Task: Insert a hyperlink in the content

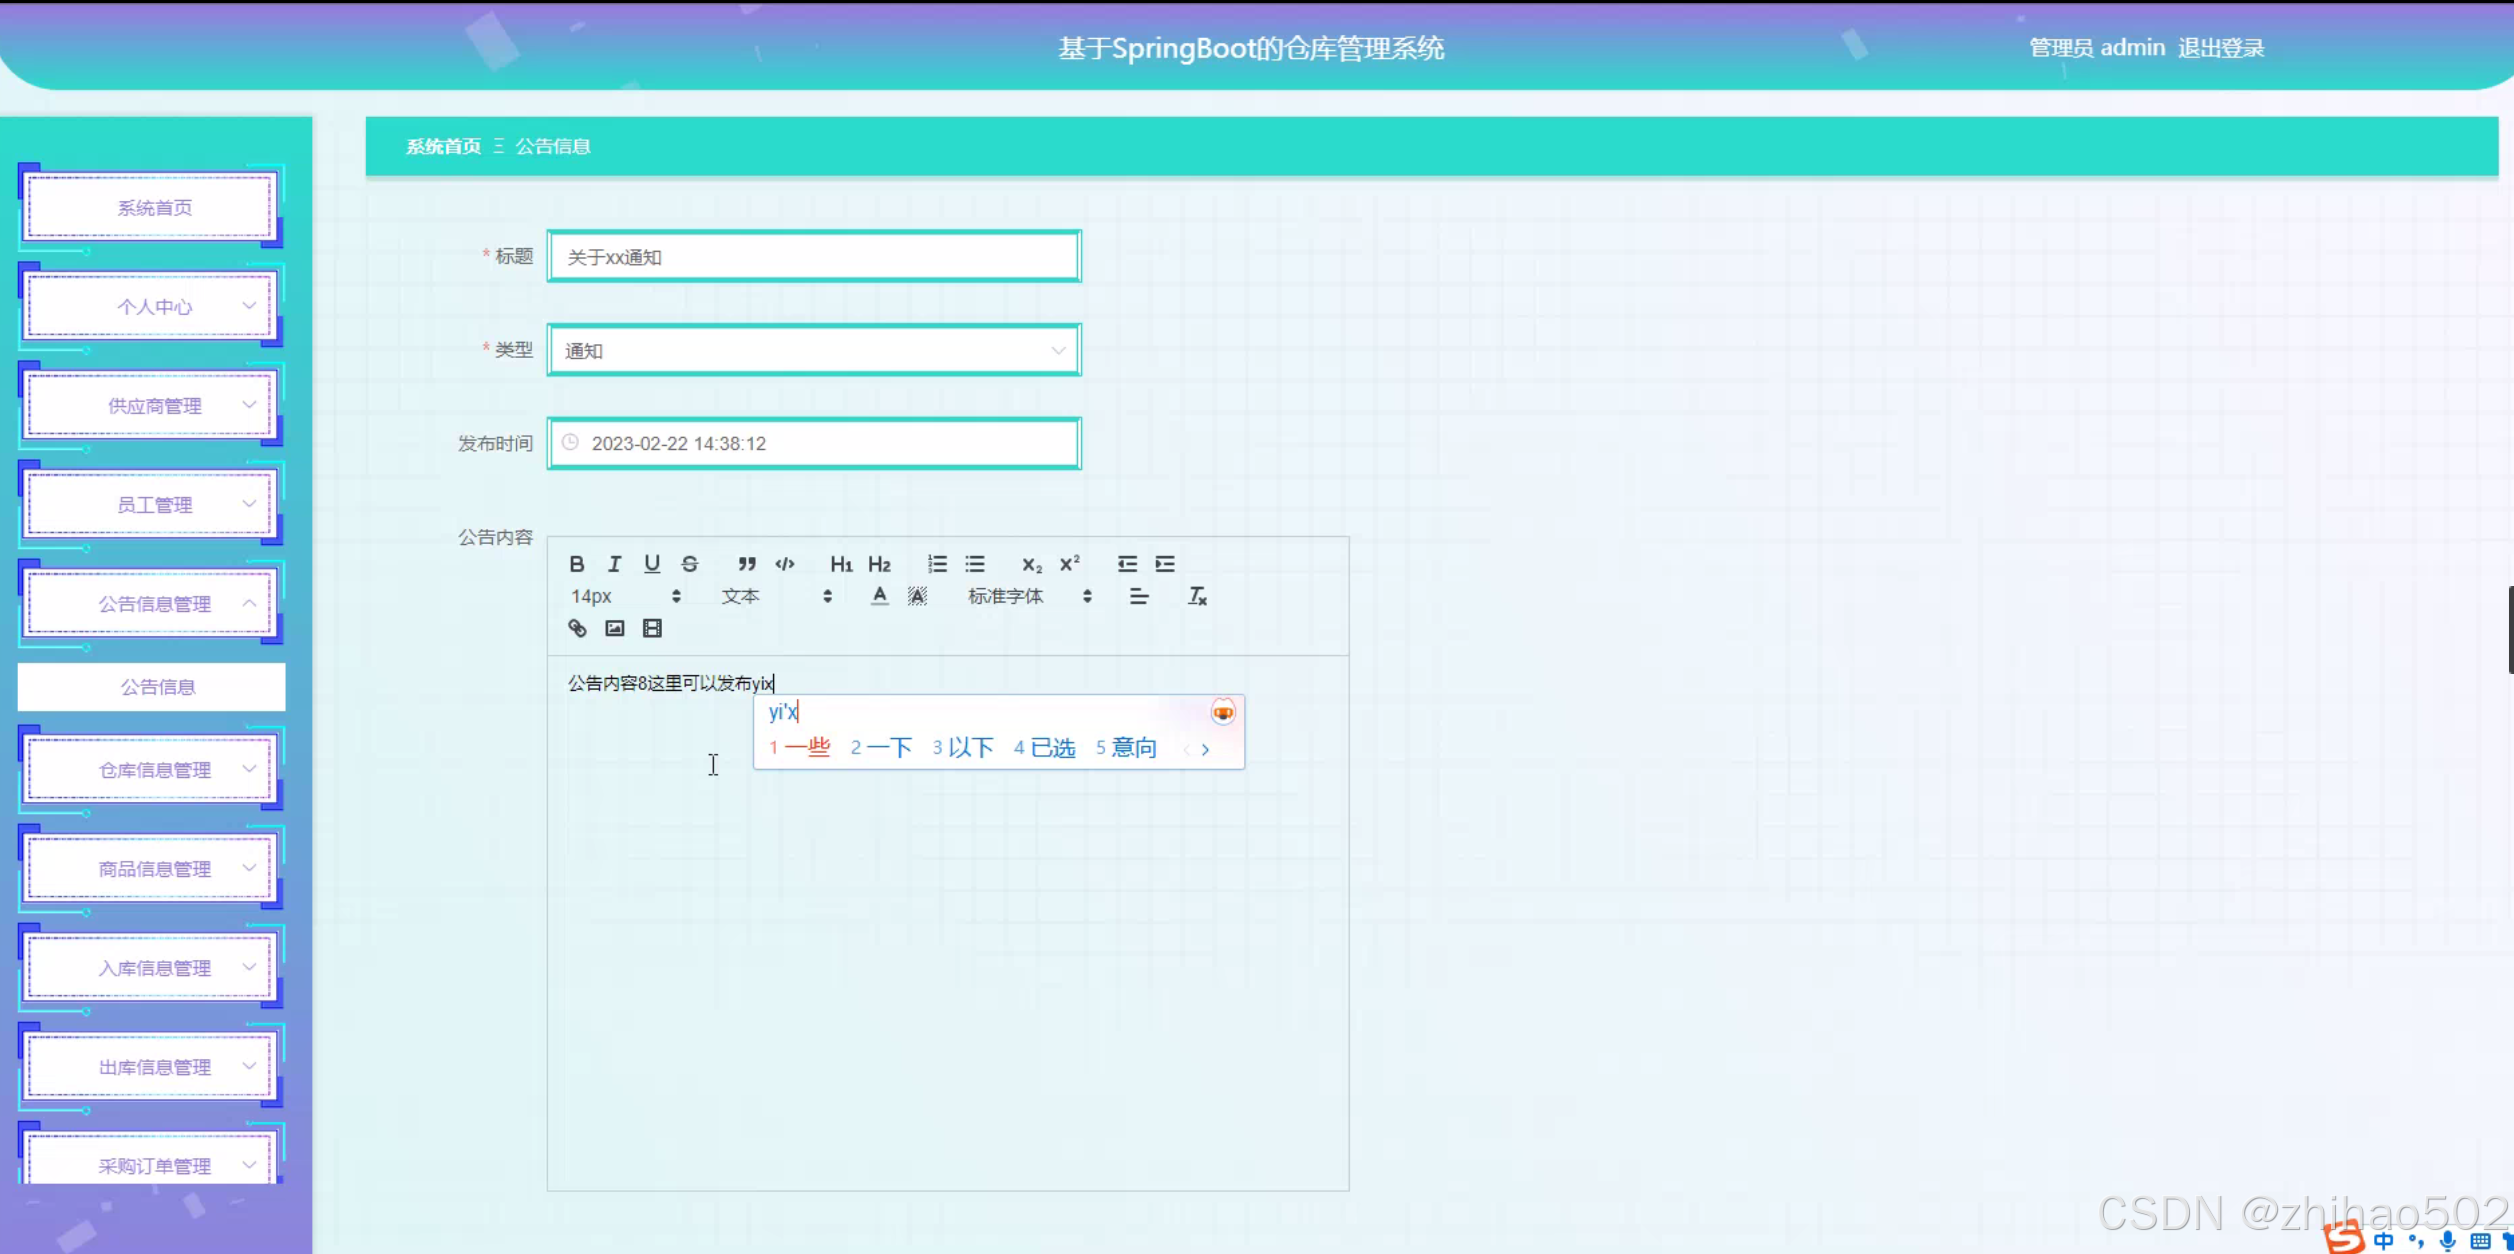Action: pyautogui.click(x=577, y=628)
